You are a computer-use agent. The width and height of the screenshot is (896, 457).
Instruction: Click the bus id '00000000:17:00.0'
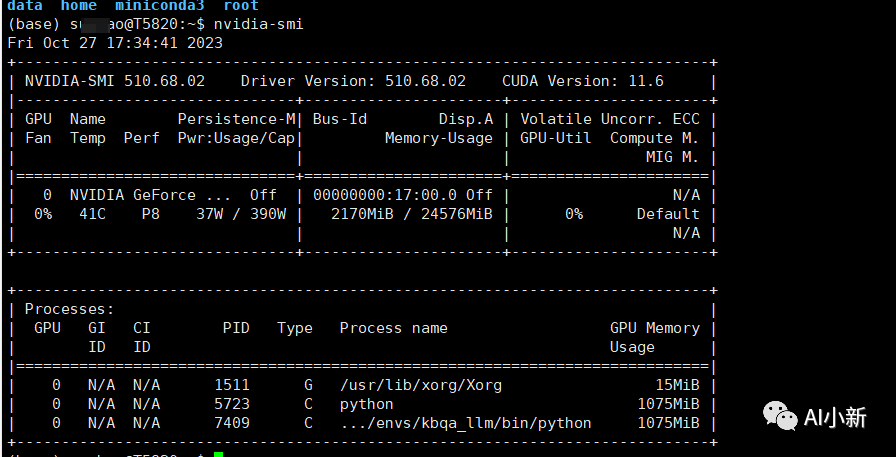(385, 195)
